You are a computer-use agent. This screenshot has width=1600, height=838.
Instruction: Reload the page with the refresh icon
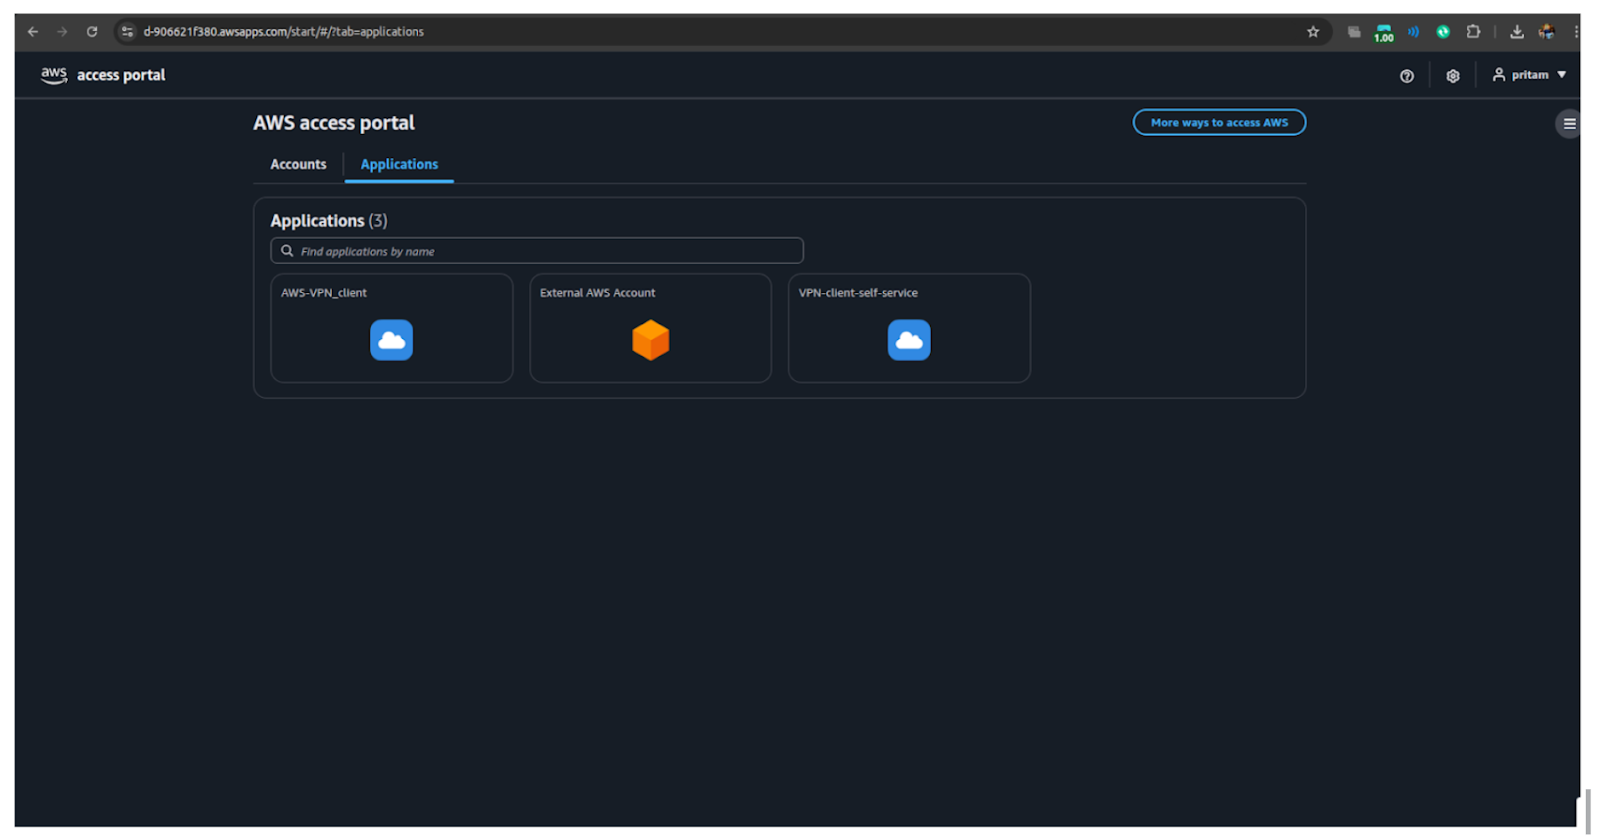pyautogui.click(x=92, y=32)
